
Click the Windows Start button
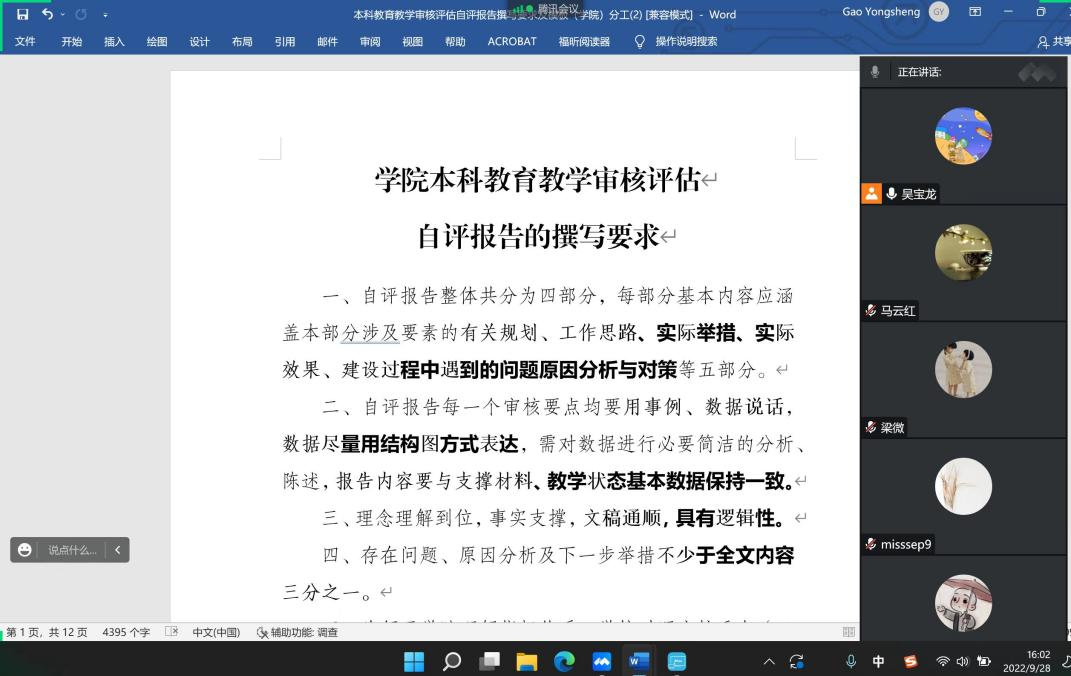[414, 661]
